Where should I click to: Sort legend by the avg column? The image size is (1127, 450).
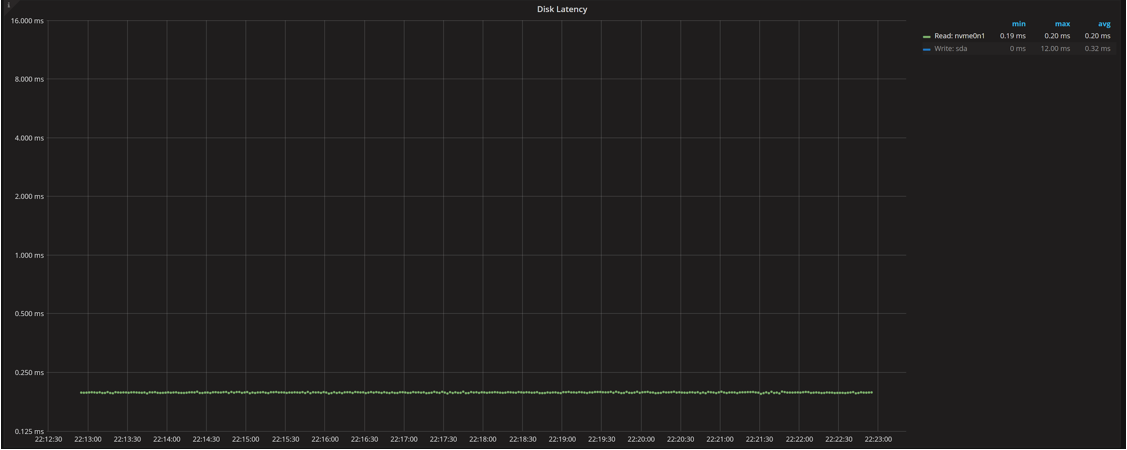pos(1104,23)
